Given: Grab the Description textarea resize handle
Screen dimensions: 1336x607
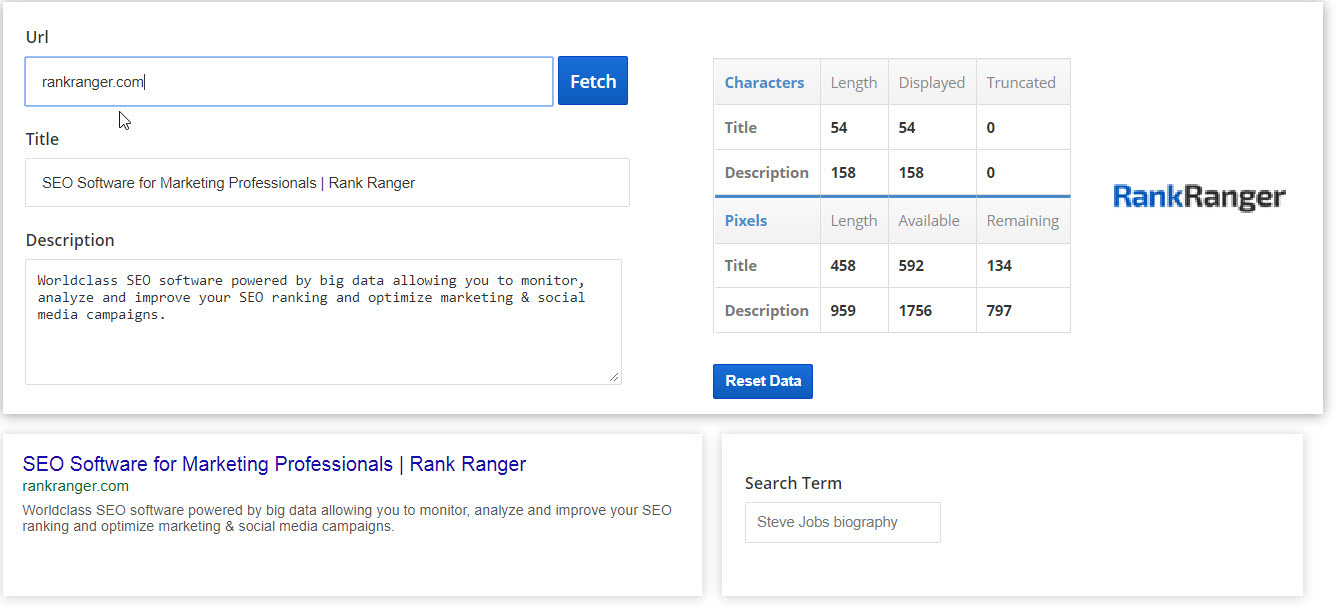Looking at the screenshot, I should (x=614, y=377).
